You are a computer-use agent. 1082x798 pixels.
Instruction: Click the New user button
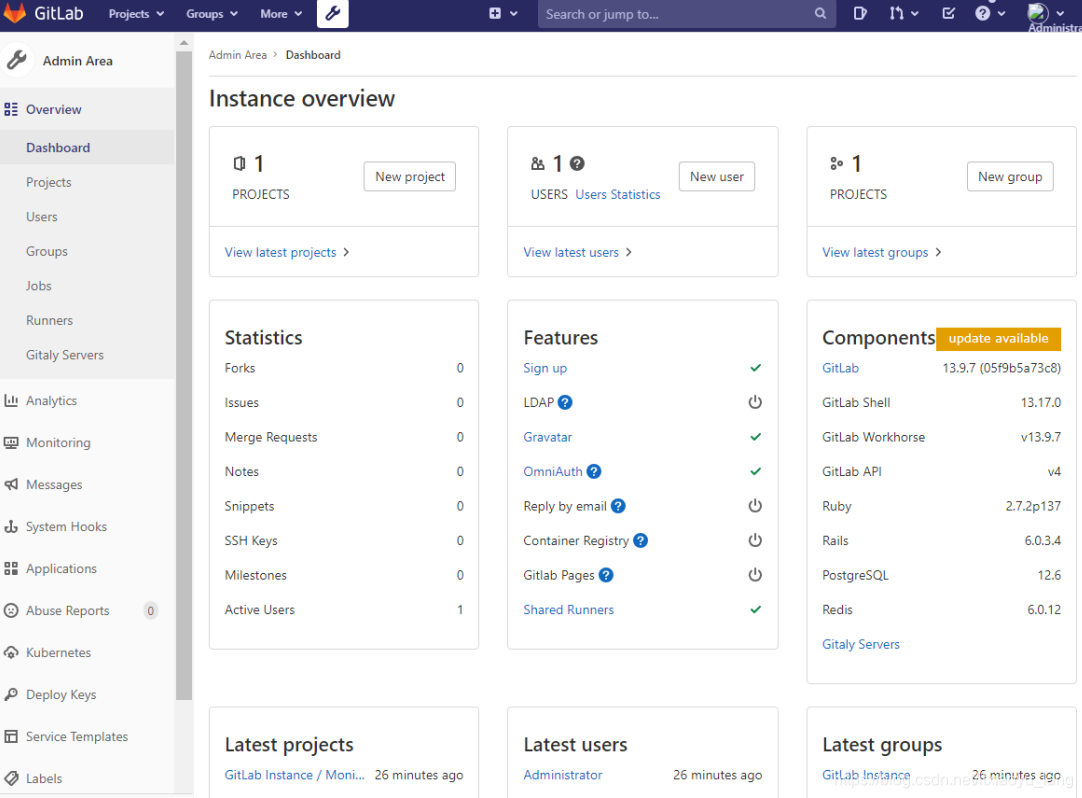point(717,177)
